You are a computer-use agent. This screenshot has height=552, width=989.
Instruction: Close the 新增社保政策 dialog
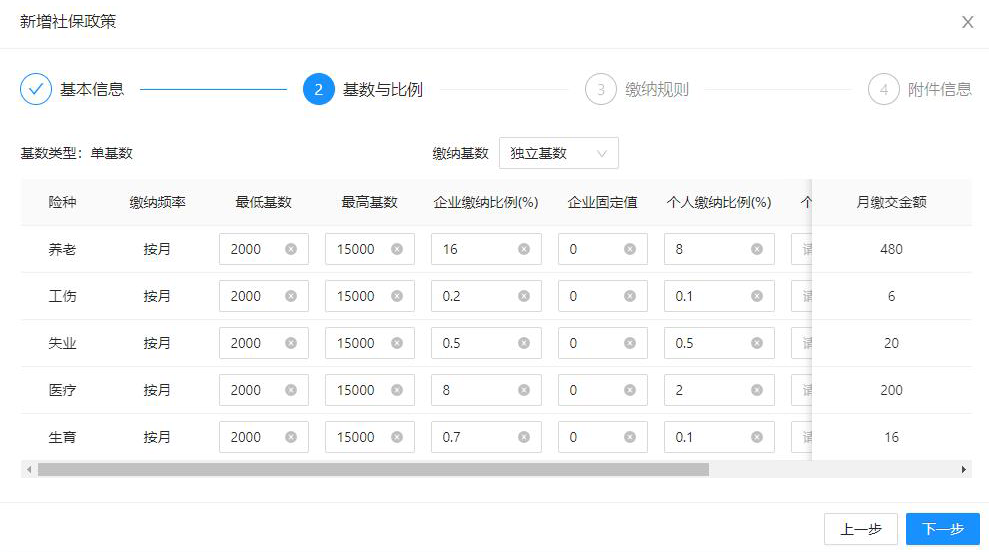pyautogui.click(x=967, y=22)
